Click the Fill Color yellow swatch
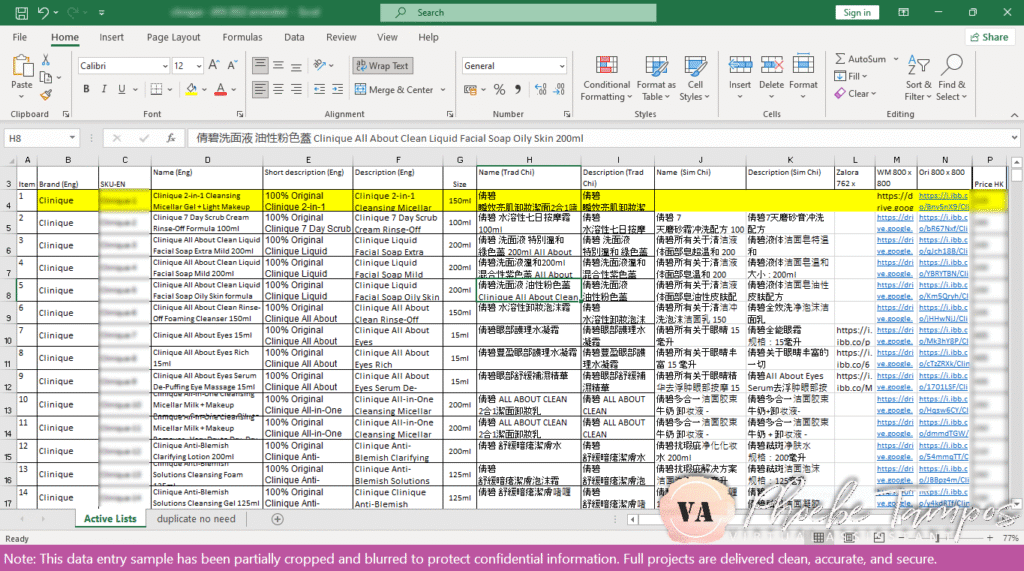The height and width of the screenshot is (571, 1024). coord(191,90)
